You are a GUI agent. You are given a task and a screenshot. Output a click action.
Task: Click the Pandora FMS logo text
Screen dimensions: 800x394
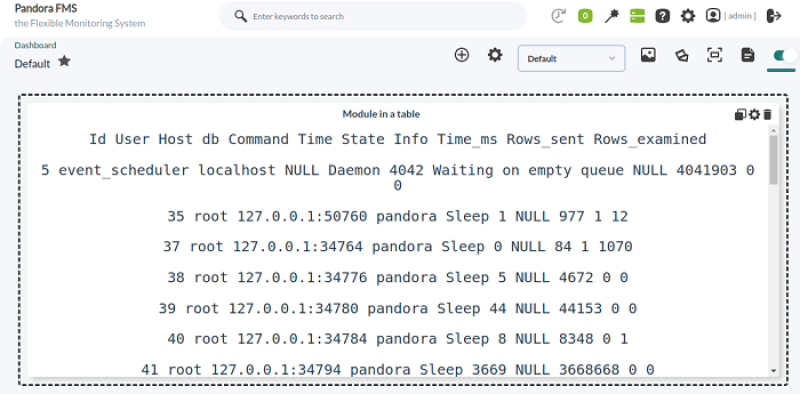pos(46,8)
